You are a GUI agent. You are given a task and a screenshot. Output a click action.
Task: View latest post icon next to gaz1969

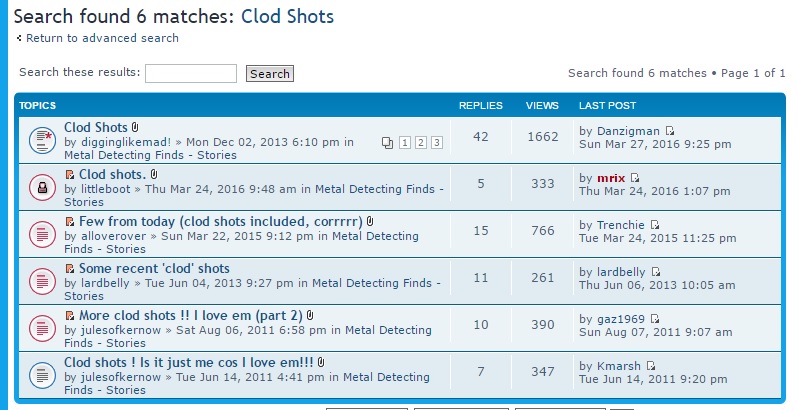pyautogui.click(x=655, y=319)
